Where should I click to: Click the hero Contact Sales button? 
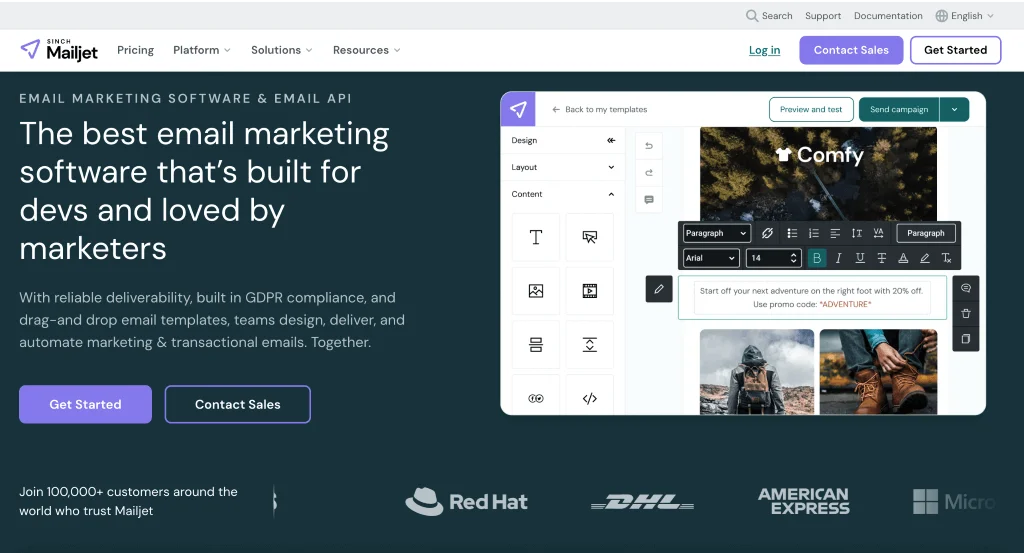(238, 404)
